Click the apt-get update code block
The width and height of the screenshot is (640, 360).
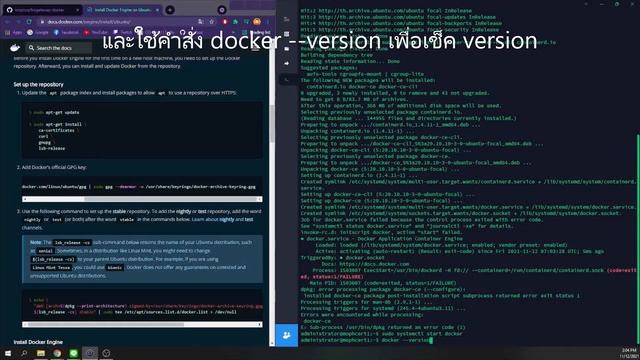pyautogui.click(x=142, y=130)
